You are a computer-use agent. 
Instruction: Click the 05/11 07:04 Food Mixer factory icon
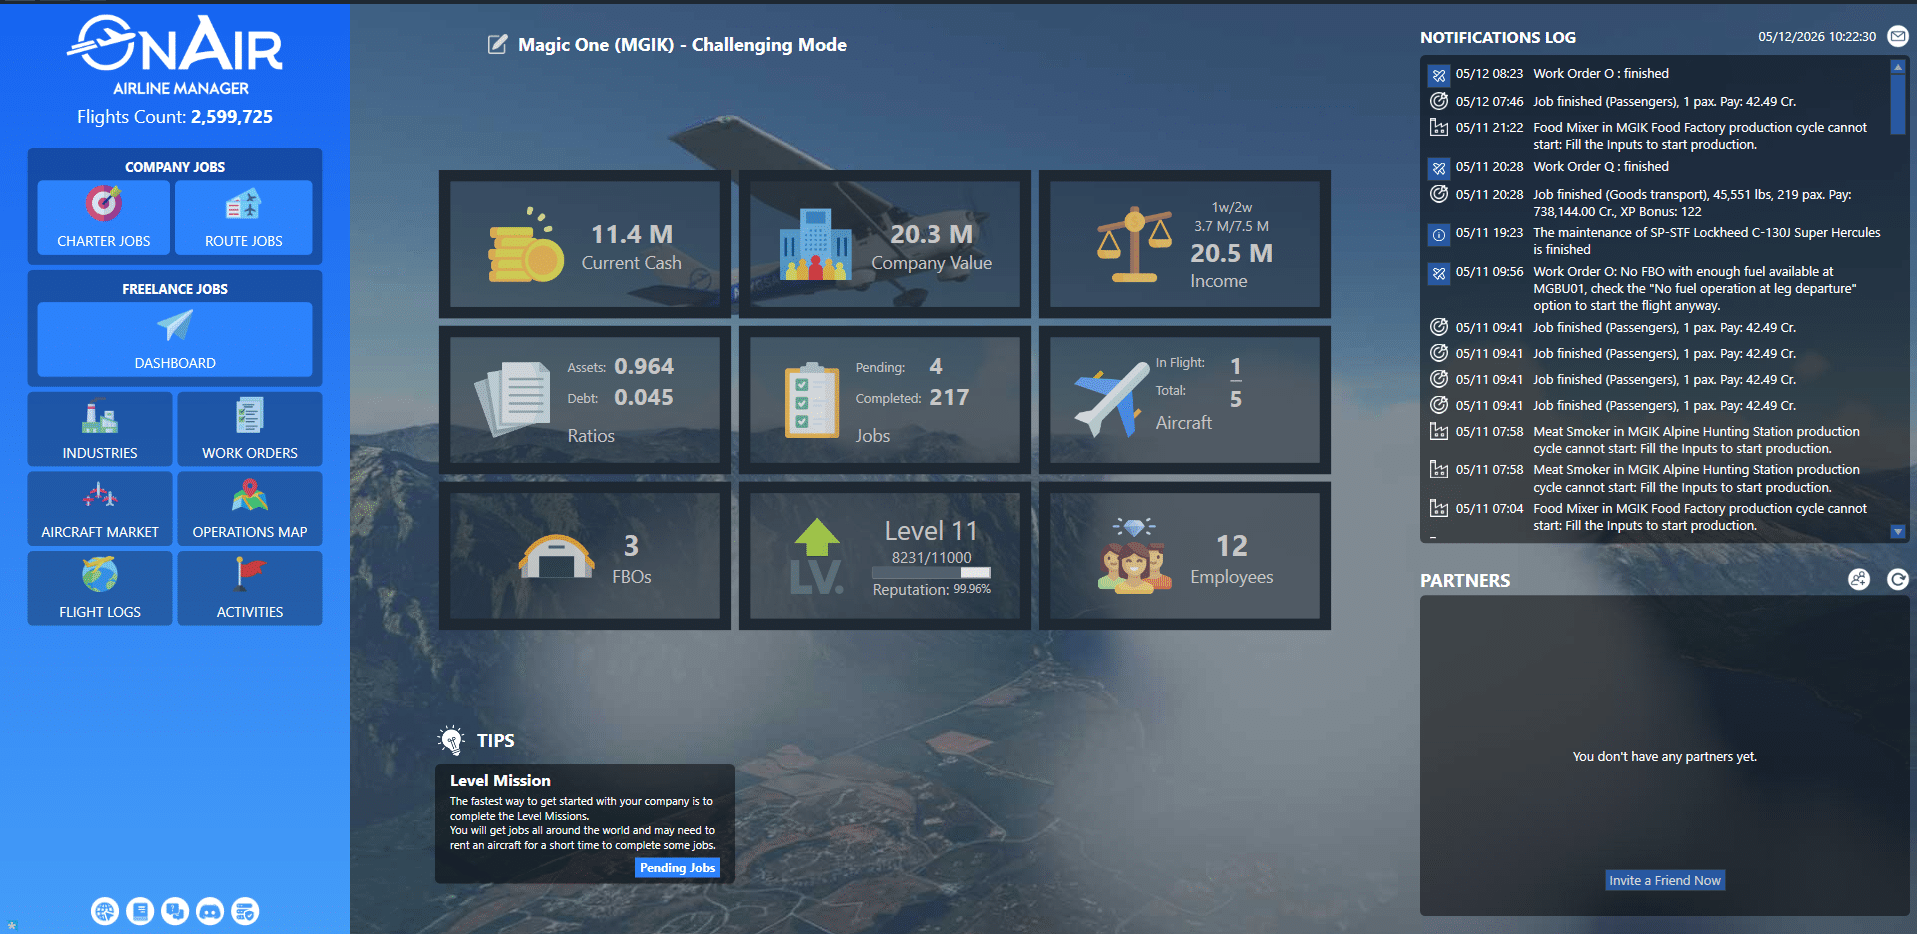[x=1439, y=508]
